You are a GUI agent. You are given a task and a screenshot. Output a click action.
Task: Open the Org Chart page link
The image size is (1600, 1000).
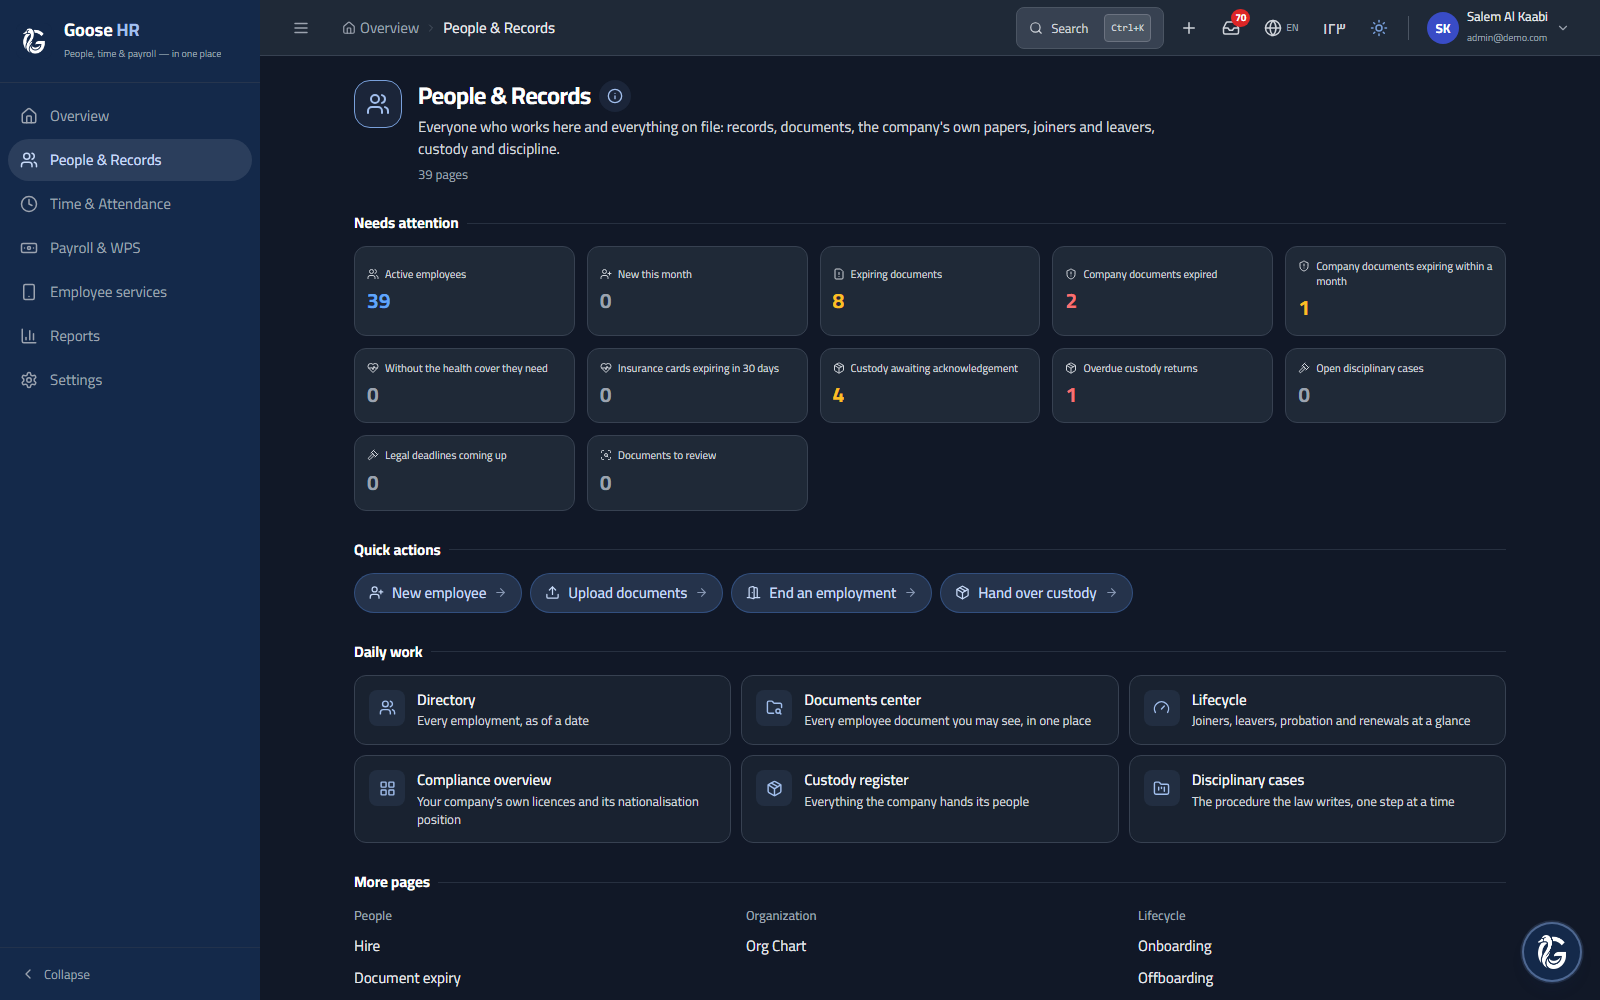coord(776,946)
